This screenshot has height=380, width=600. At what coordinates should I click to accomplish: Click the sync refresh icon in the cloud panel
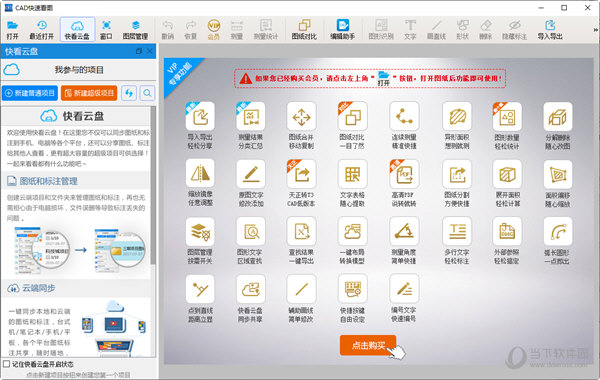(129, 93)
